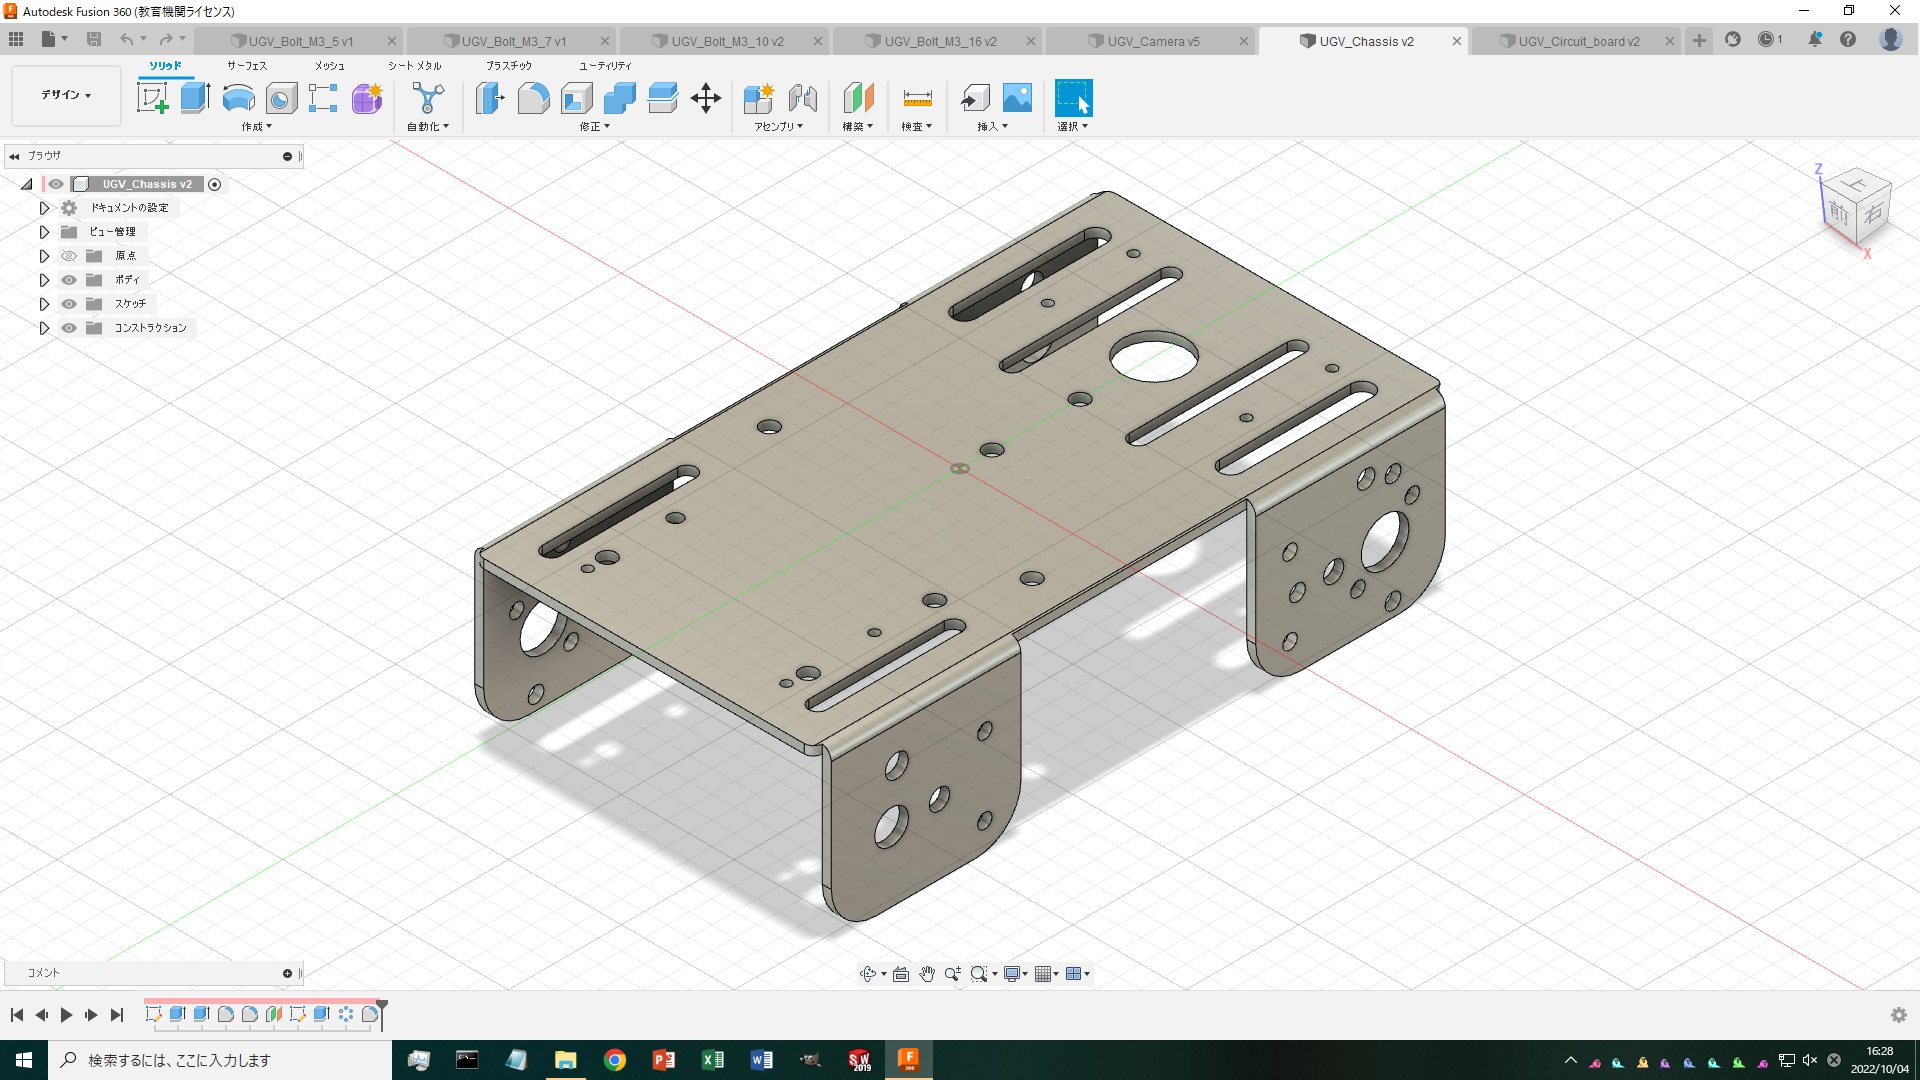Open the デザイン workspace dropdown
The image size is (1920, 1080).
[65, 95]
